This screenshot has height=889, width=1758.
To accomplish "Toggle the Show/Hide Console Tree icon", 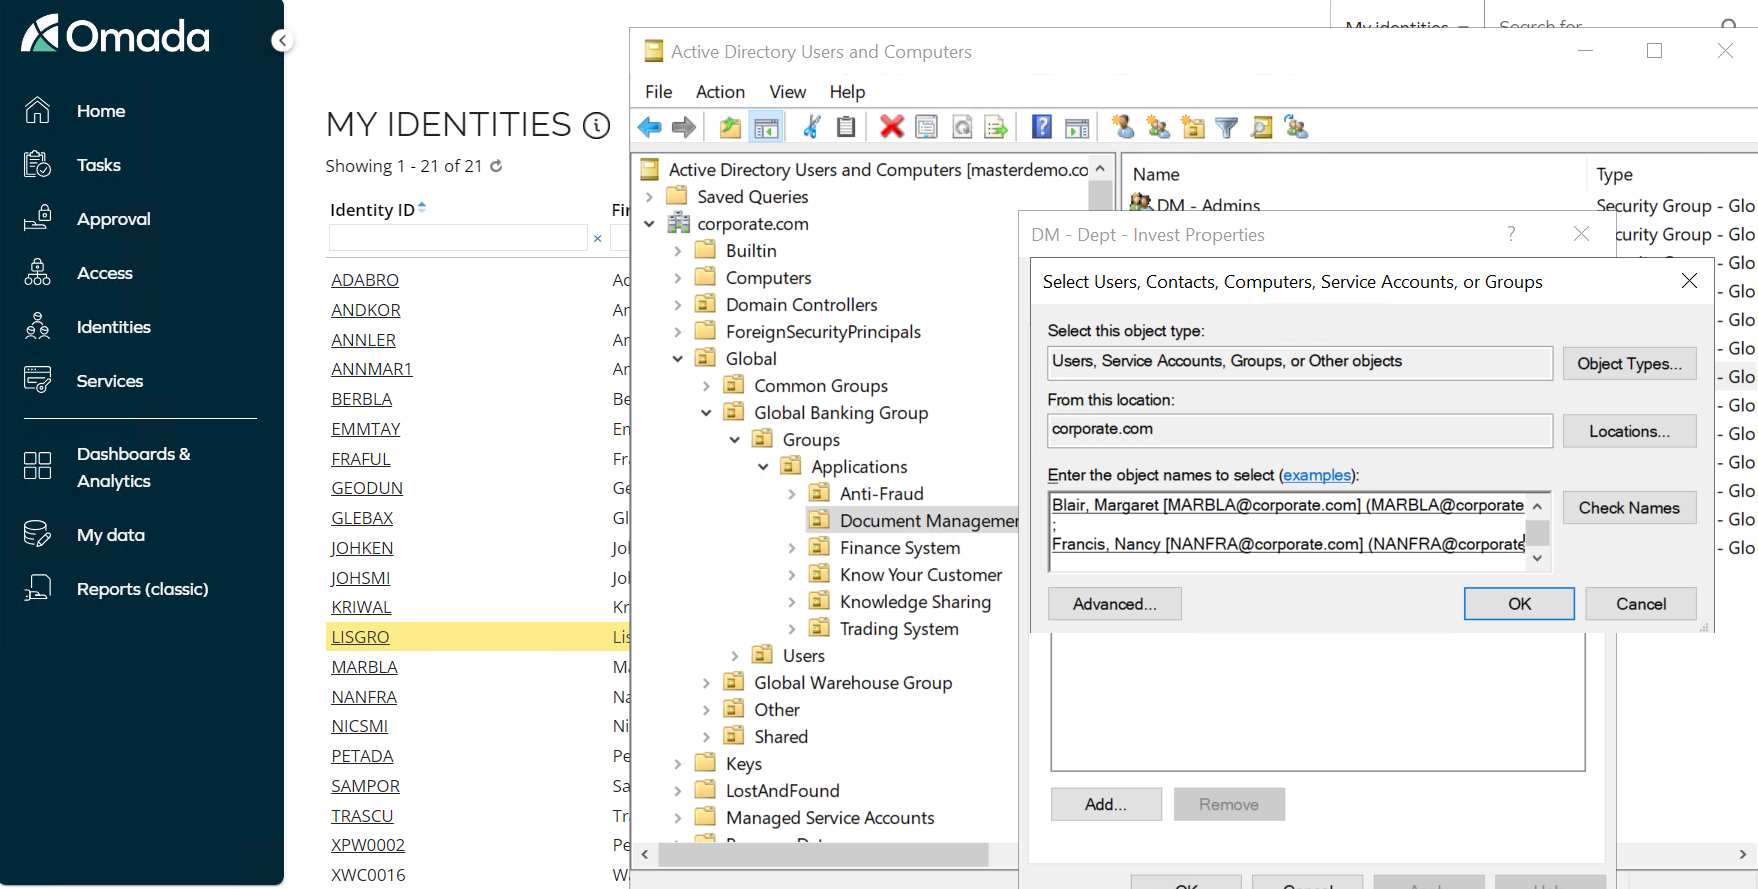I will [767, 127].
